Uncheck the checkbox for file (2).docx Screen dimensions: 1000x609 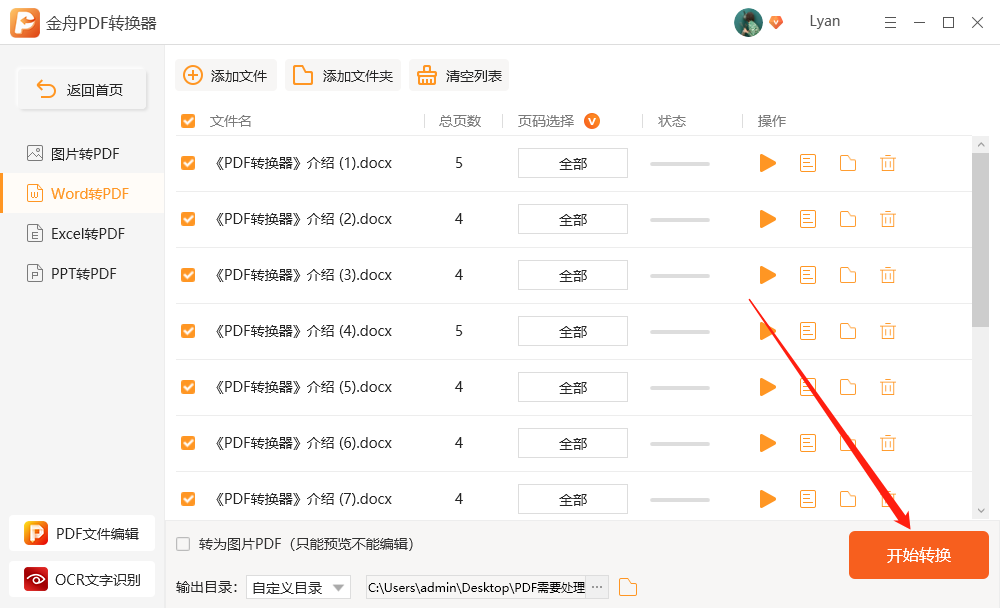tap(188, 219)
